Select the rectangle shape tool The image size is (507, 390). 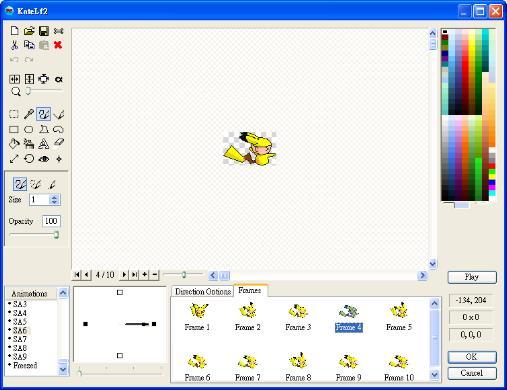[14, 129]
